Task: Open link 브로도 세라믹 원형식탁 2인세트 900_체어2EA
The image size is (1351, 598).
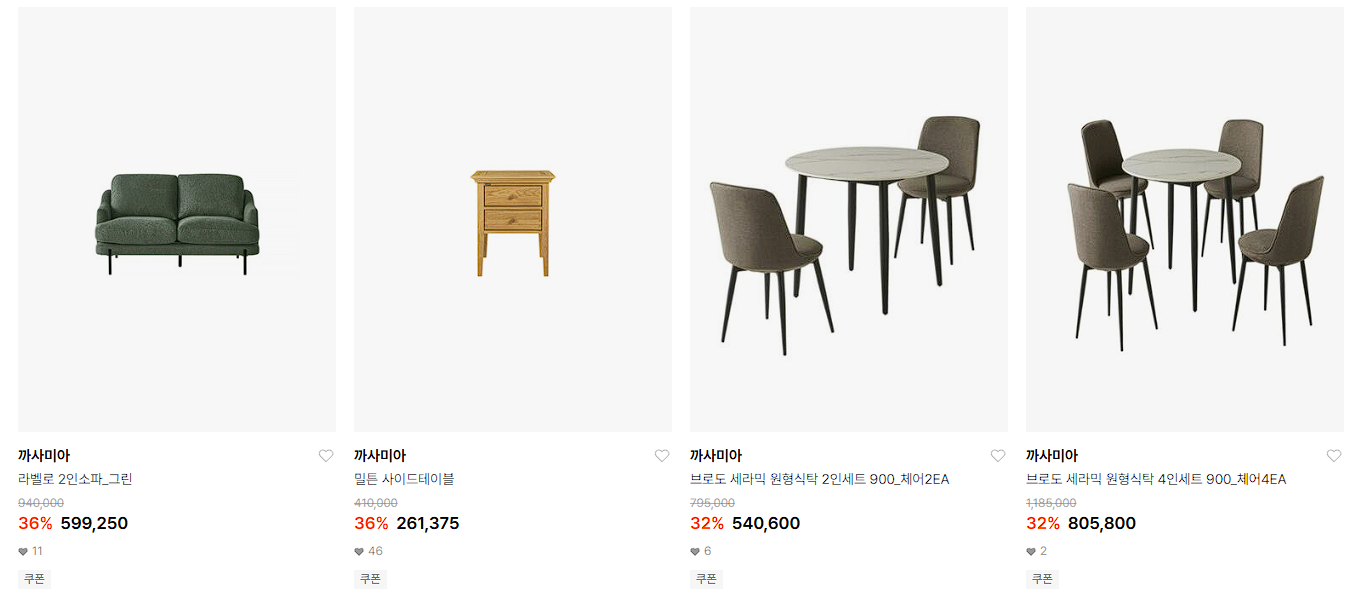Action: click(x=819, y=479)
